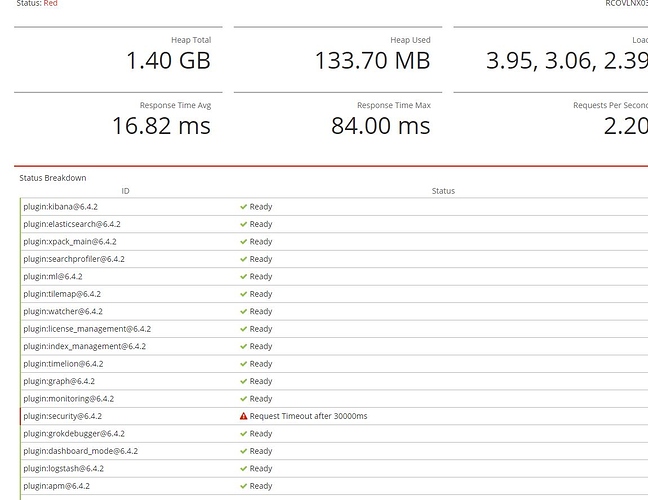The height and width of the screenshot is (500, 648).
Task: Click the Ready checkmark for plugin:watcher@6.4.2
Action: [x=243, y=311]
